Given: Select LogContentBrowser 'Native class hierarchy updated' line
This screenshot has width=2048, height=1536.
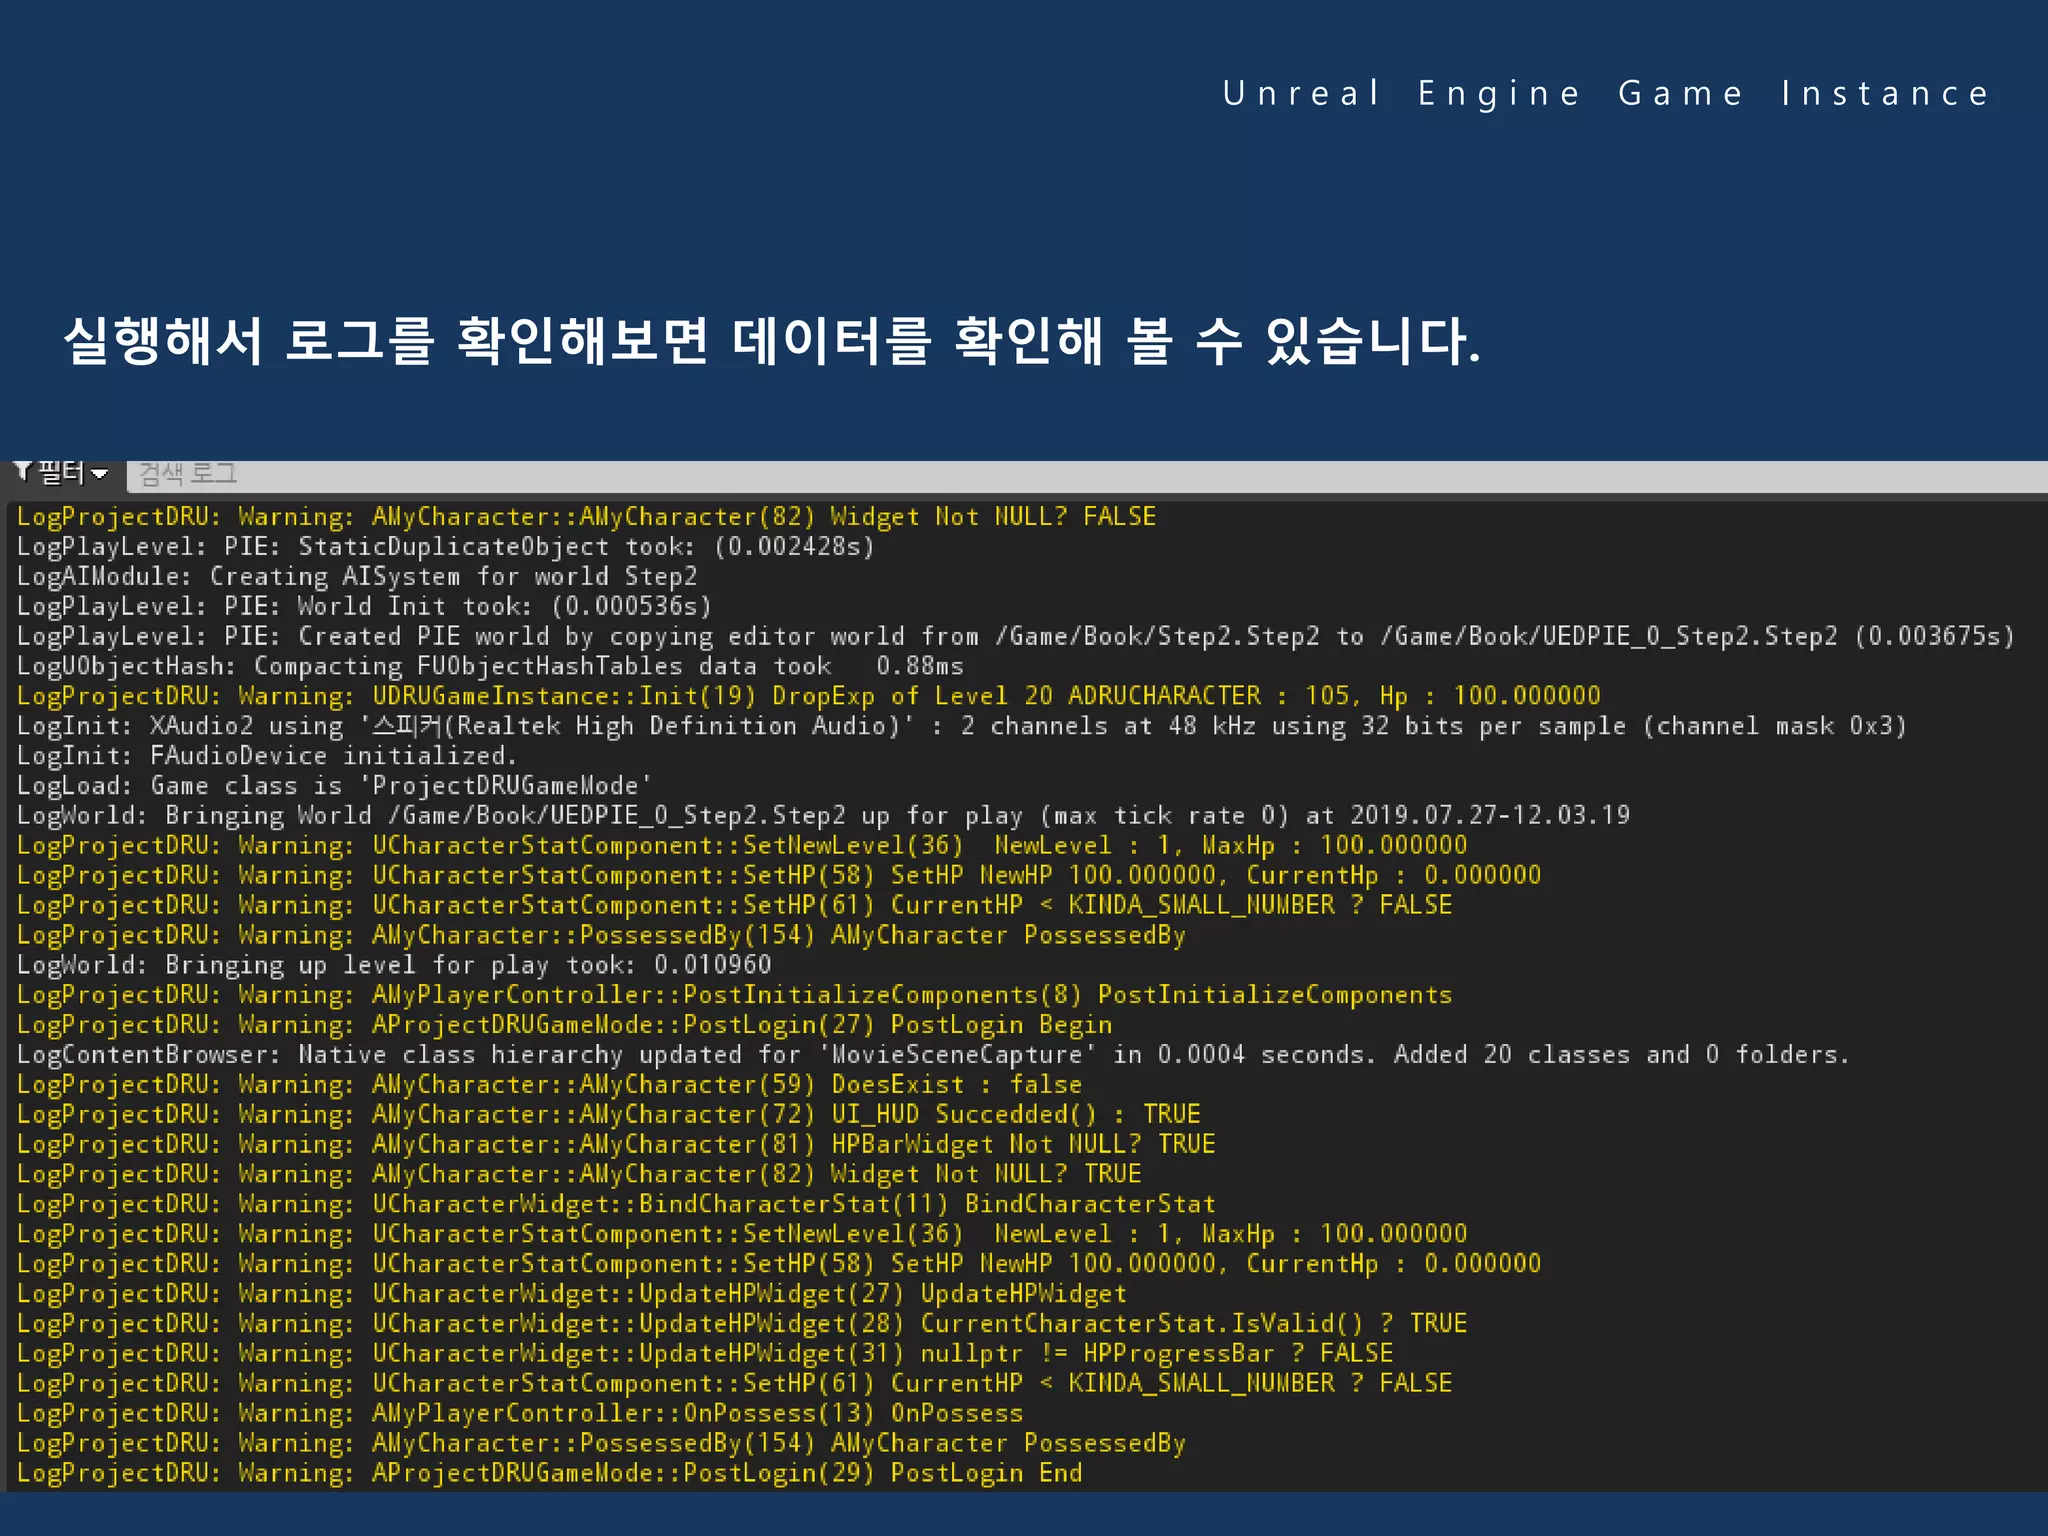Looking at the screenshot, I should pos(933,1055).
